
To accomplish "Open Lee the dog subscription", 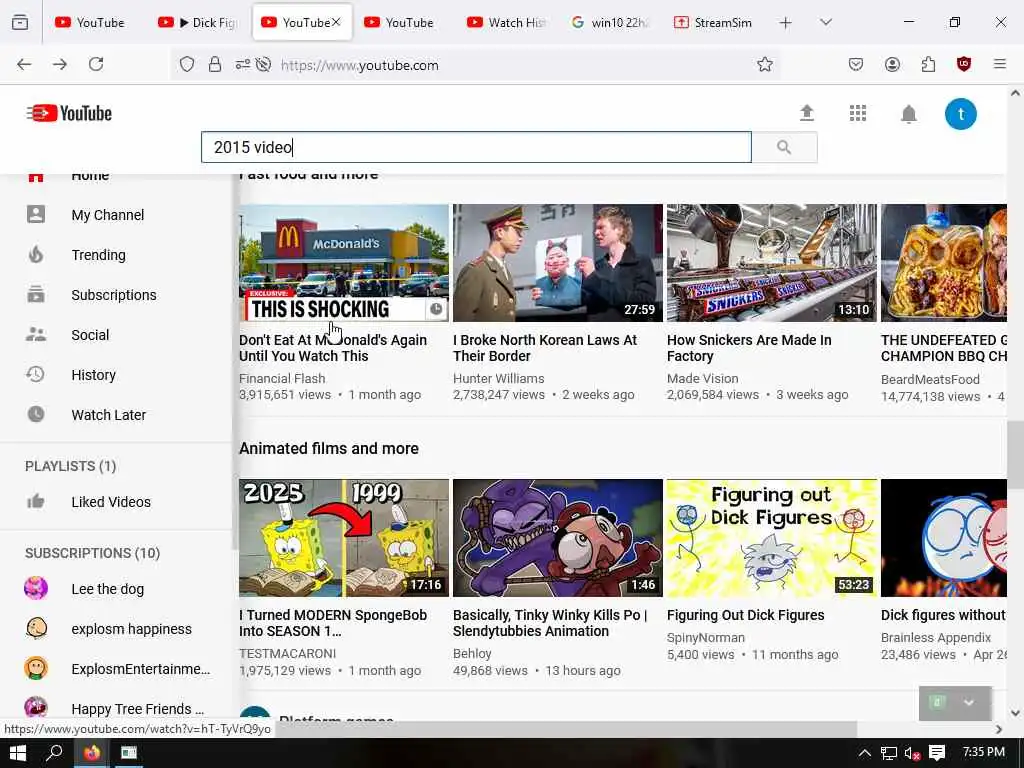I will 107,588.
